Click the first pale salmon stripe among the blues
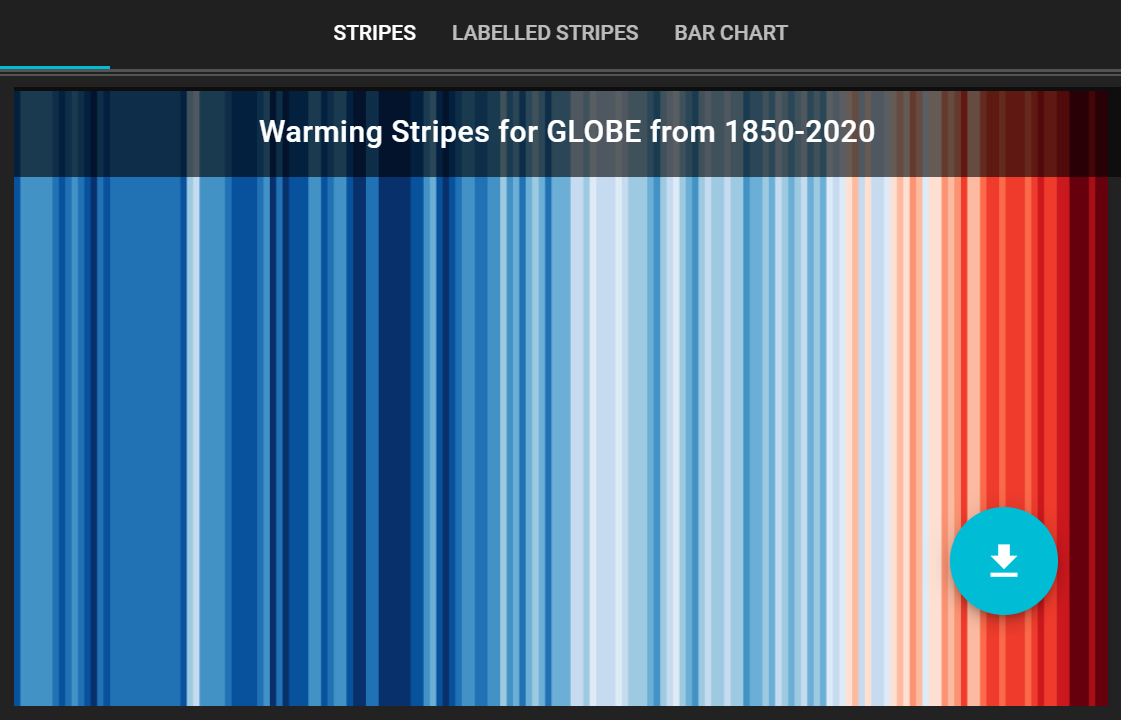 (x=854, y=441)
